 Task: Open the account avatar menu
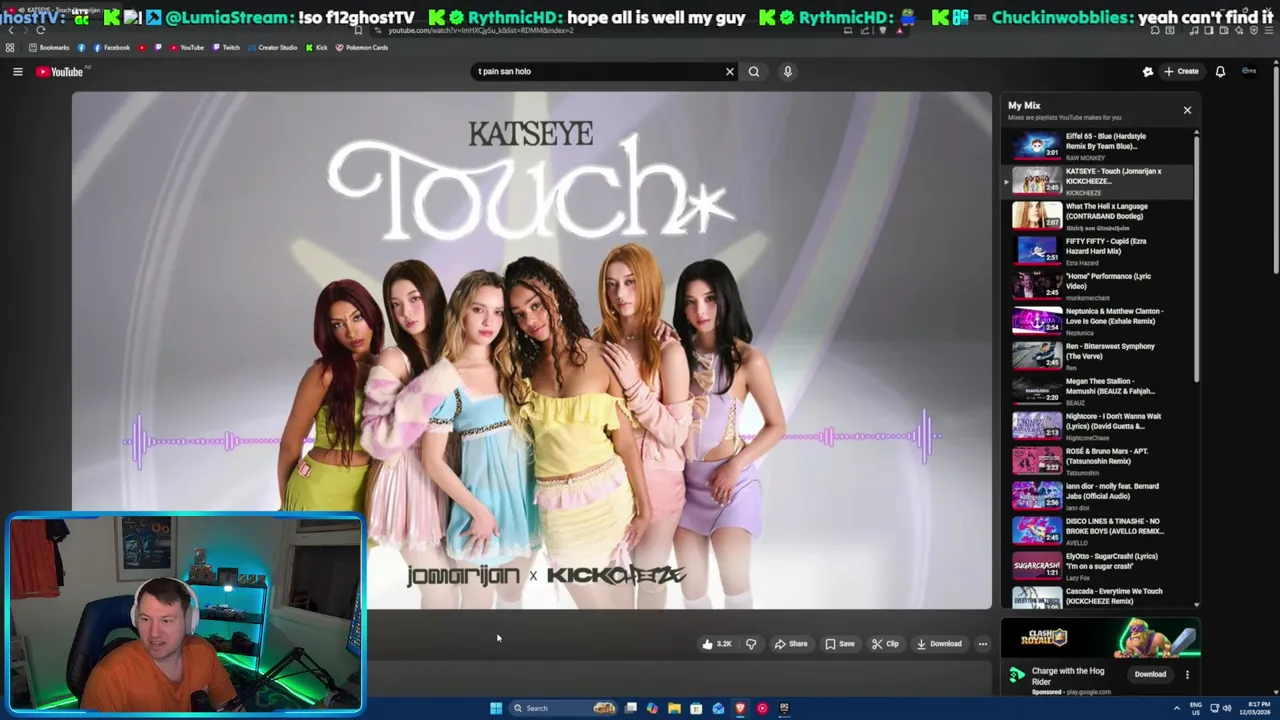tap(1249, 71)
